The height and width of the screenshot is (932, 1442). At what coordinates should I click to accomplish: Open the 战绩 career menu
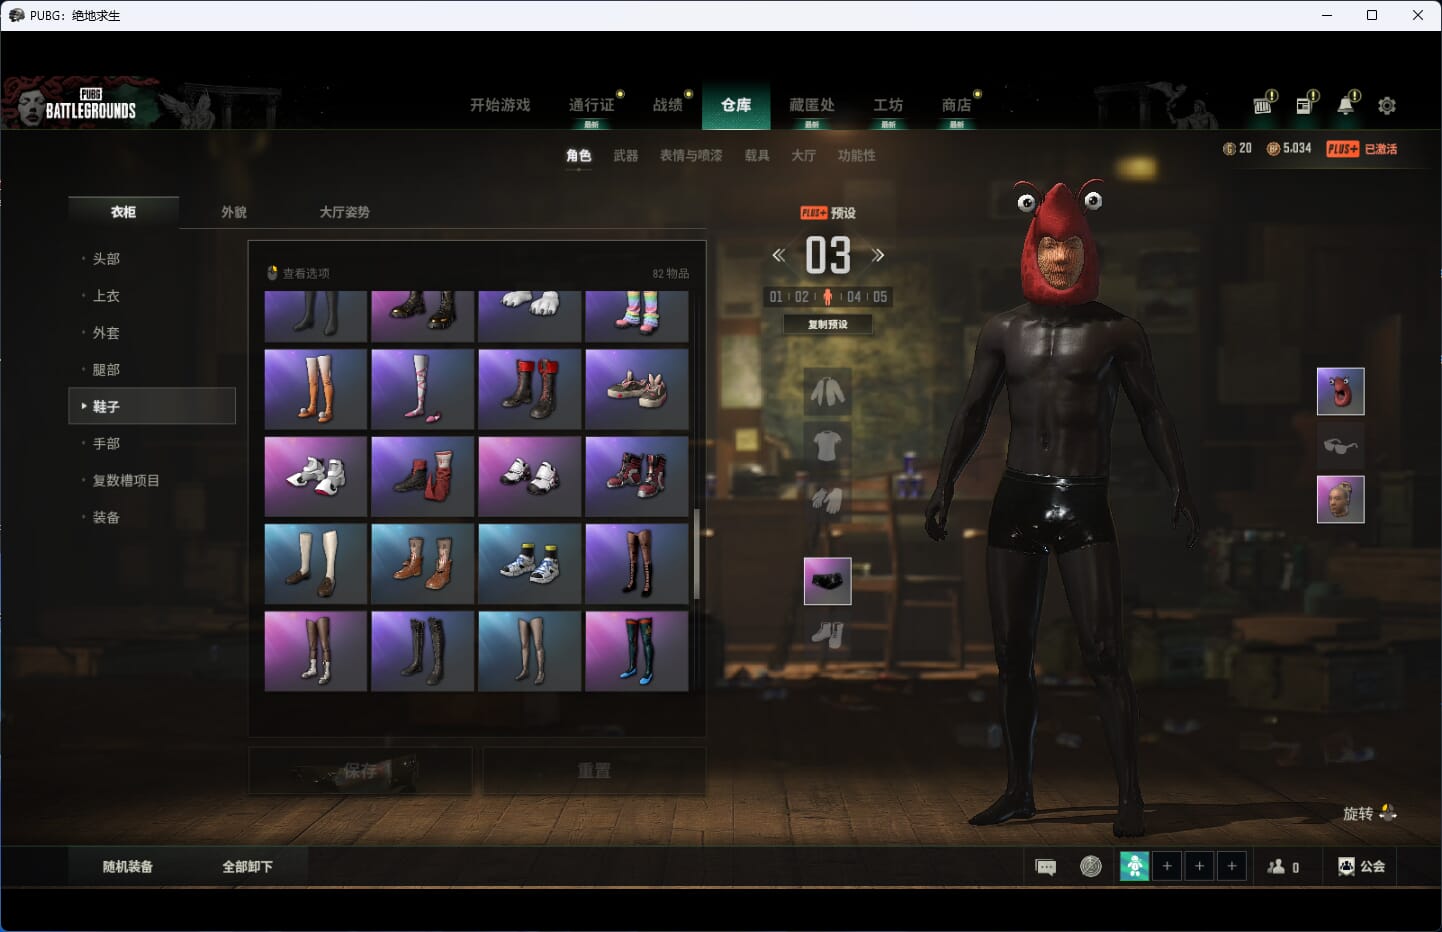(668, 105)
